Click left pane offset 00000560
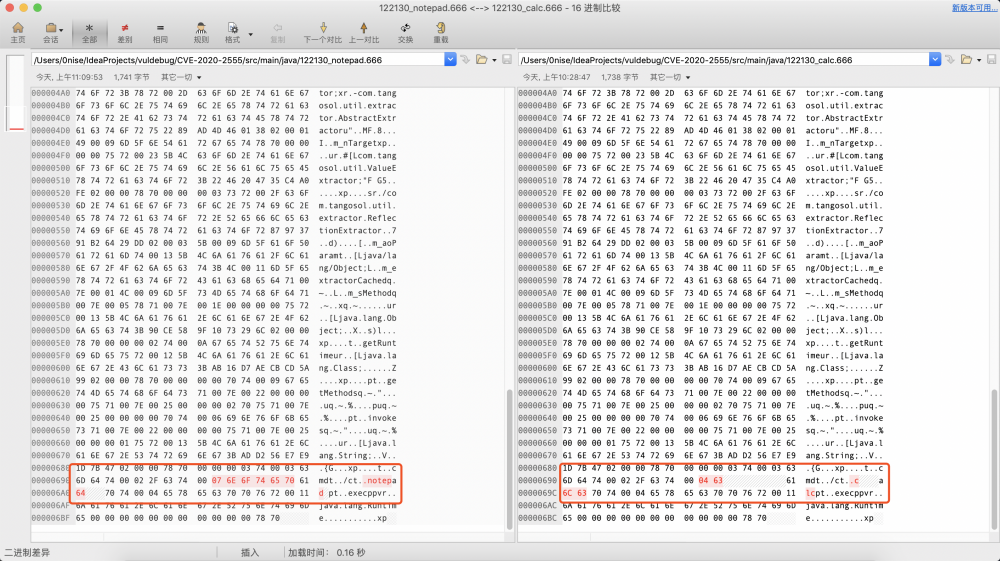1000x561 pixels. (x=50, y=243)
